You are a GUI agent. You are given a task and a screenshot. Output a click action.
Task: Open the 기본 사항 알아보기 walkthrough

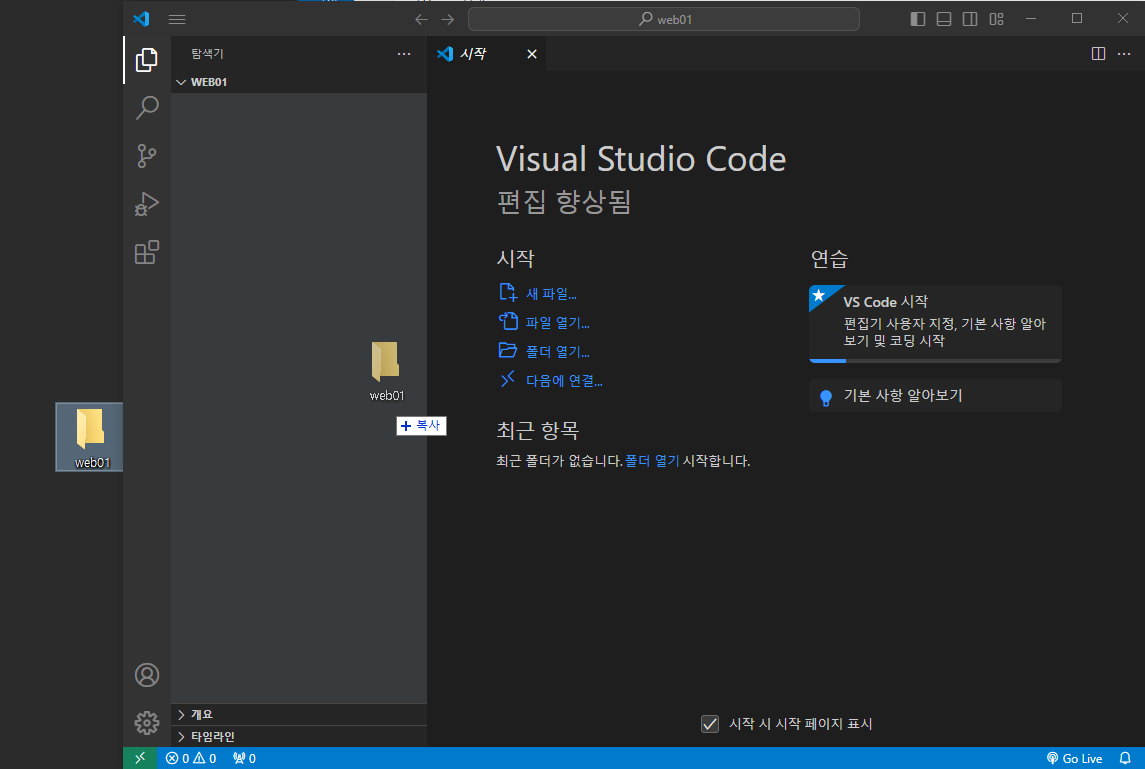tap(935, 395)
